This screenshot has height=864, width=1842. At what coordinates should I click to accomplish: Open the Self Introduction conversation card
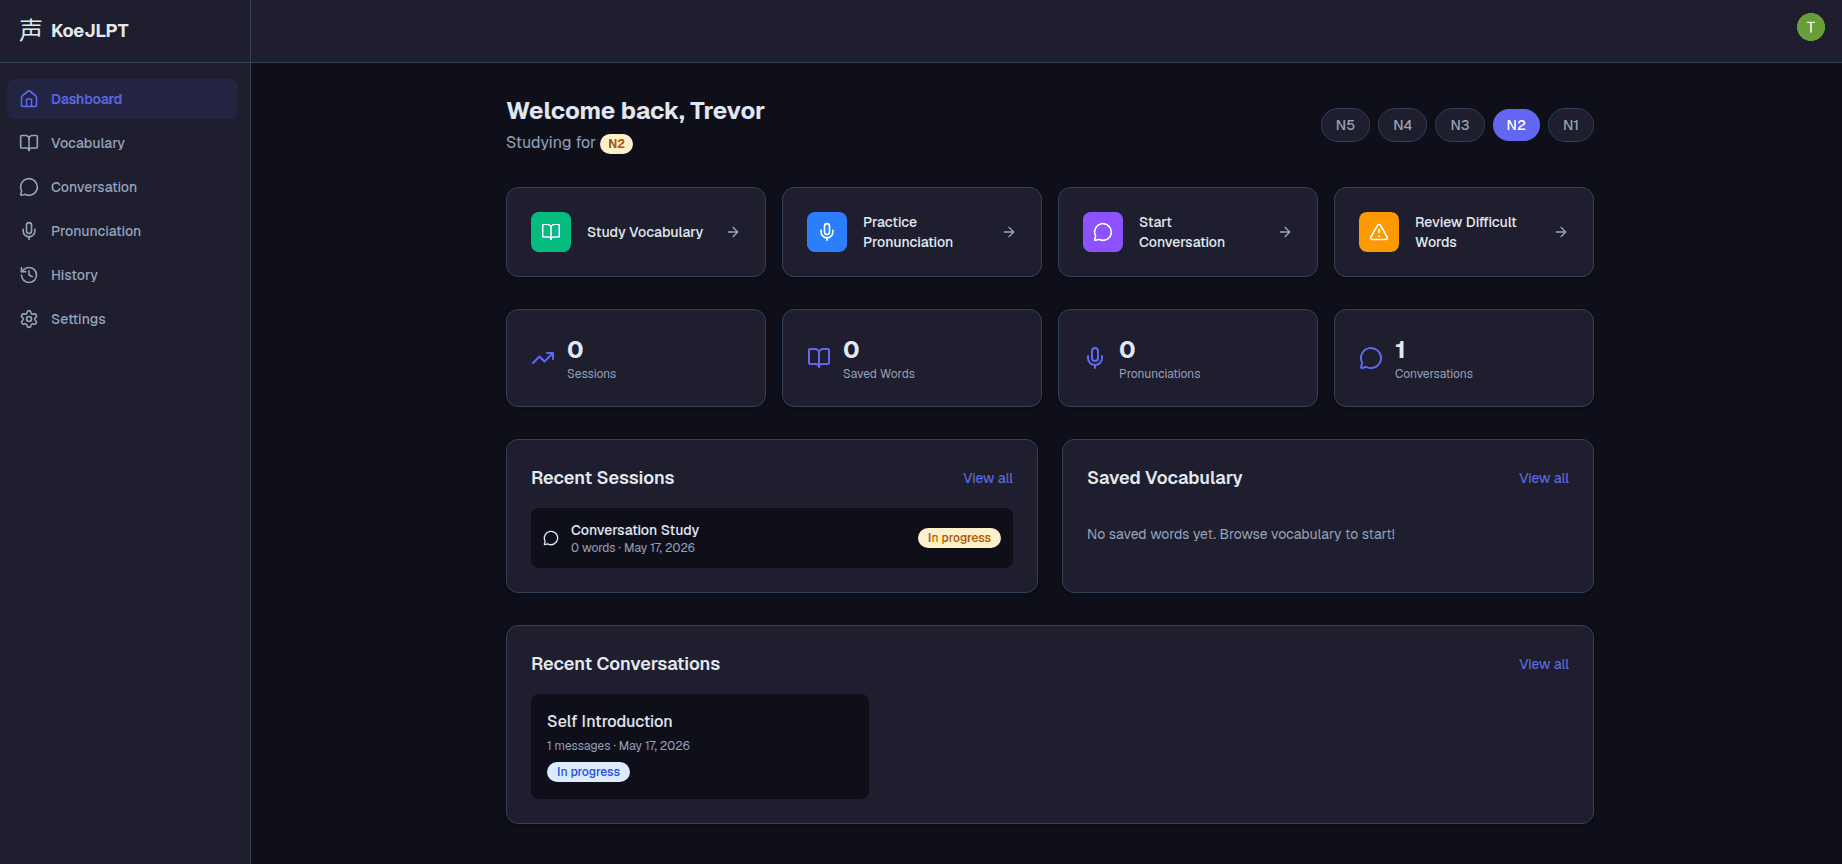click(x=700, y=746)
